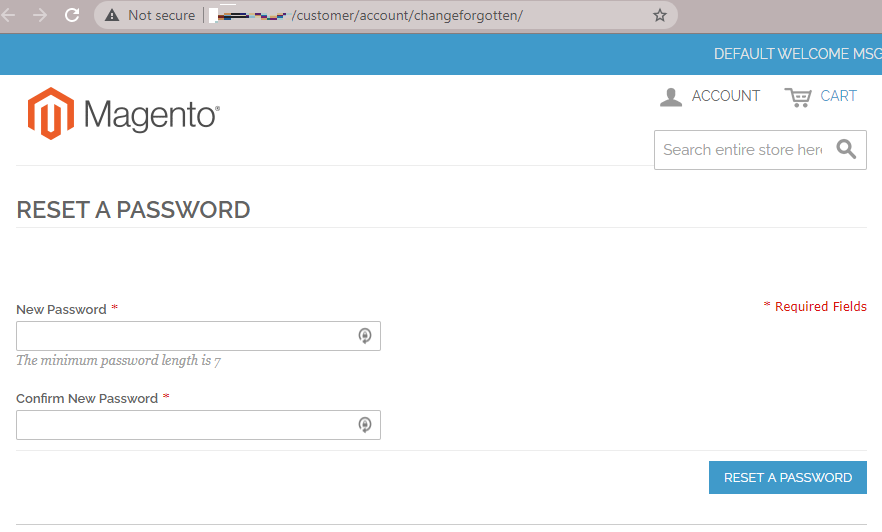Focus the New Password input field

coord(199,336)
